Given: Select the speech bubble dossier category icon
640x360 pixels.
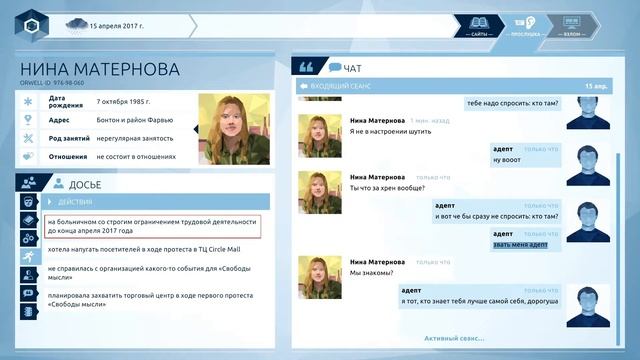Looking at the screenshot, I should click(x=28, y=293).
